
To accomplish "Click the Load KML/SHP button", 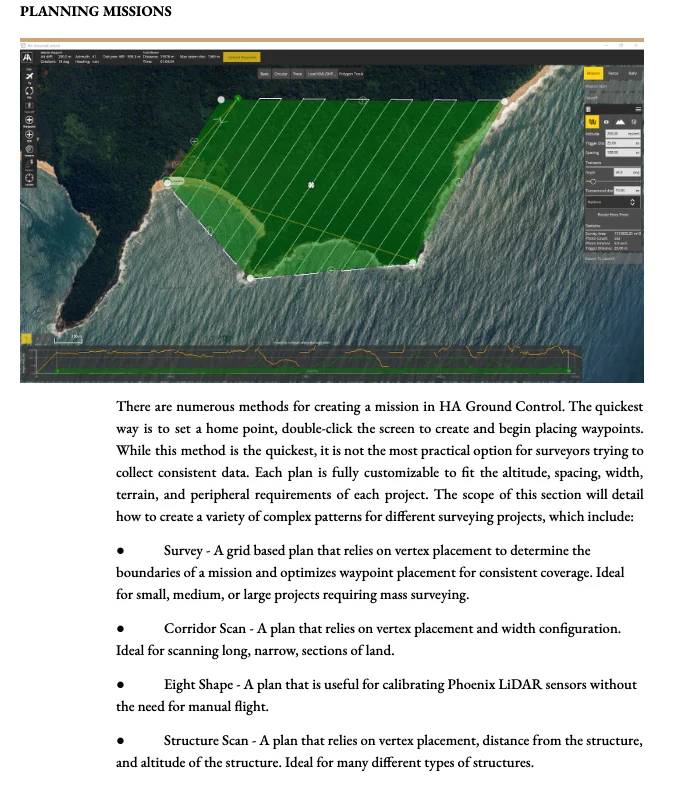I will pos(321,74).
